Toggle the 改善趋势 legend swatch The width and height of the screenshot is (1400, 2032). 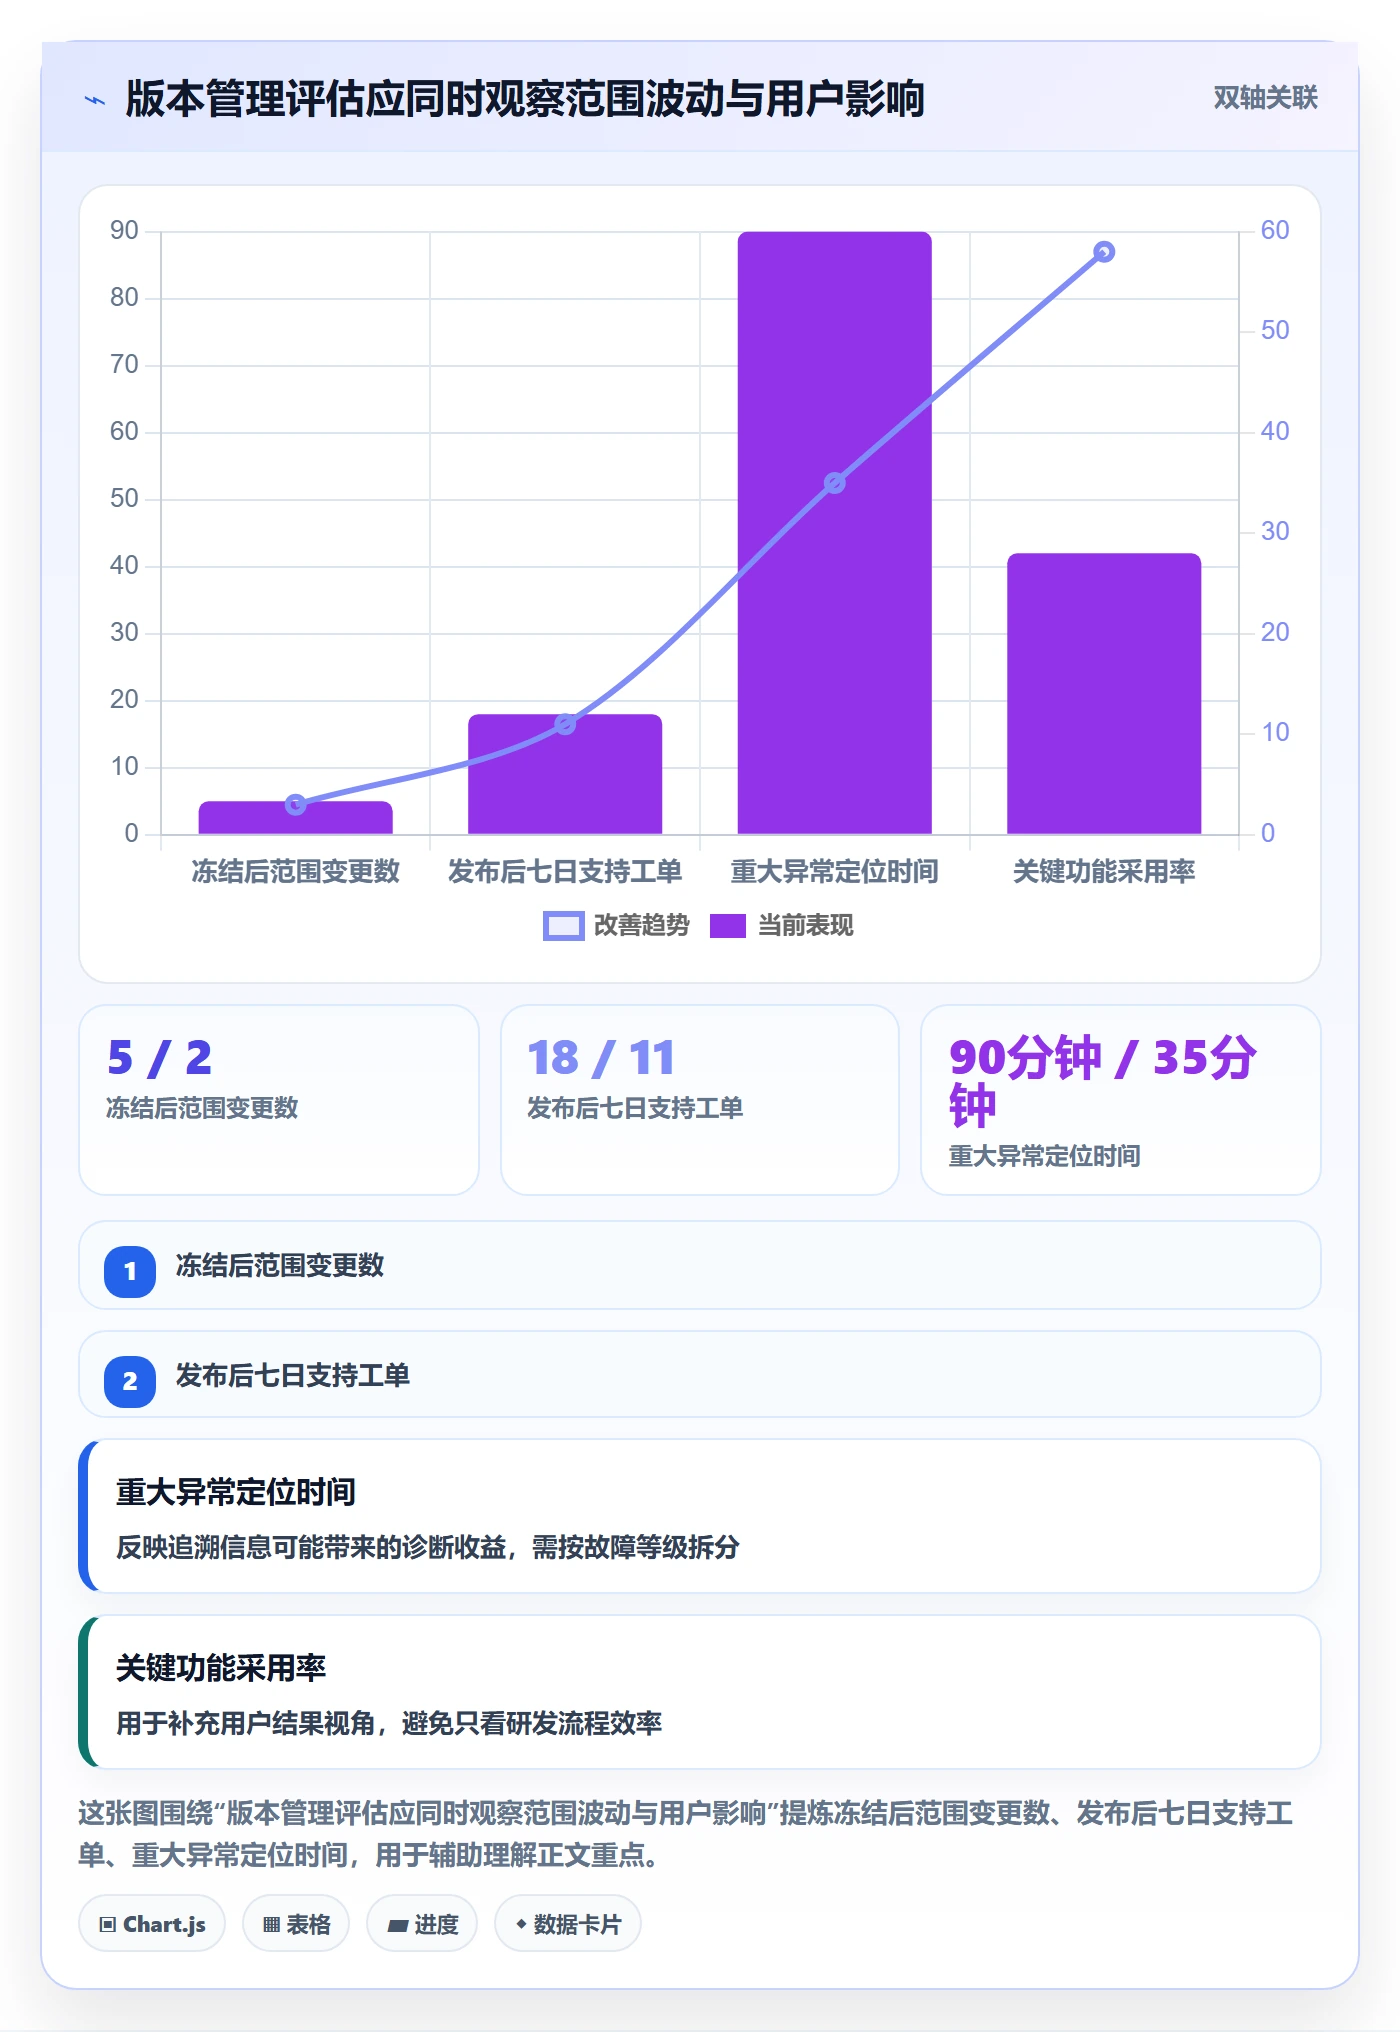[563, 926]
